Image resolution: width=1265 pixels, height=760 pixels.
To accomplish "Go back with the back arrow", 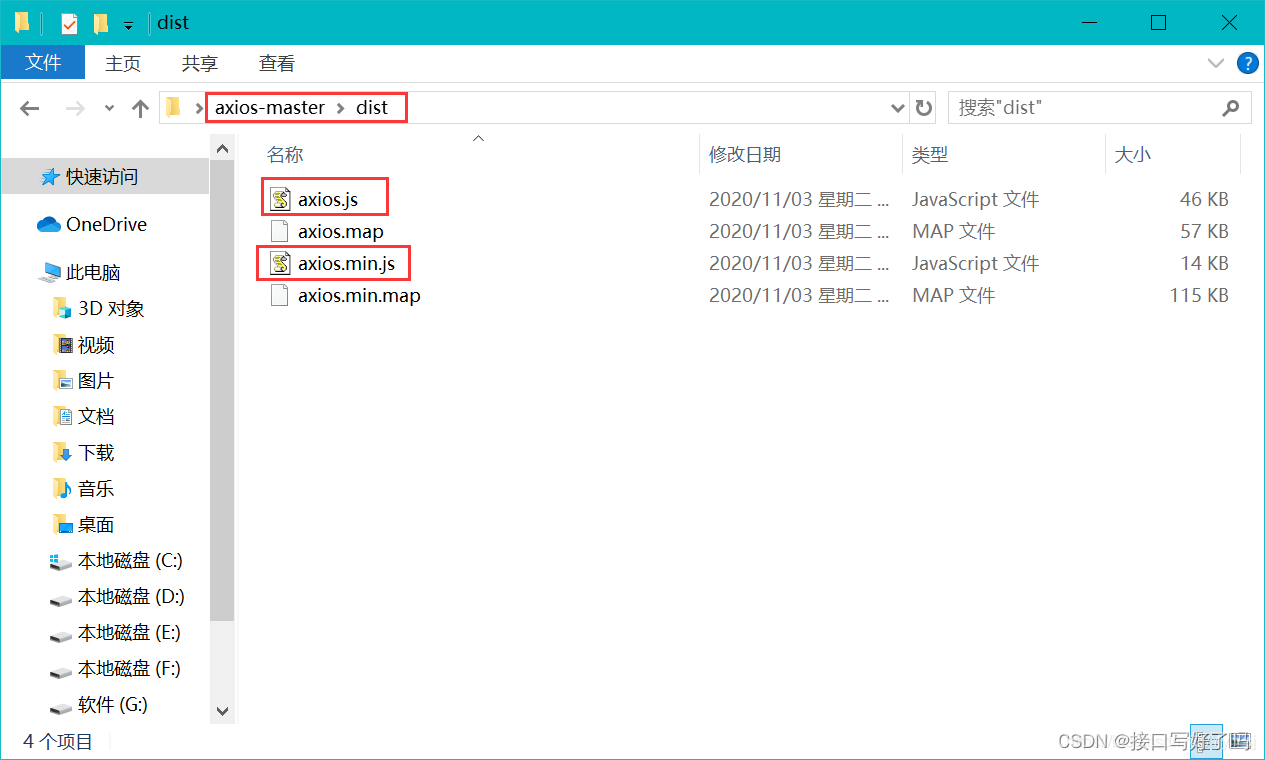I will click(30, 108).
